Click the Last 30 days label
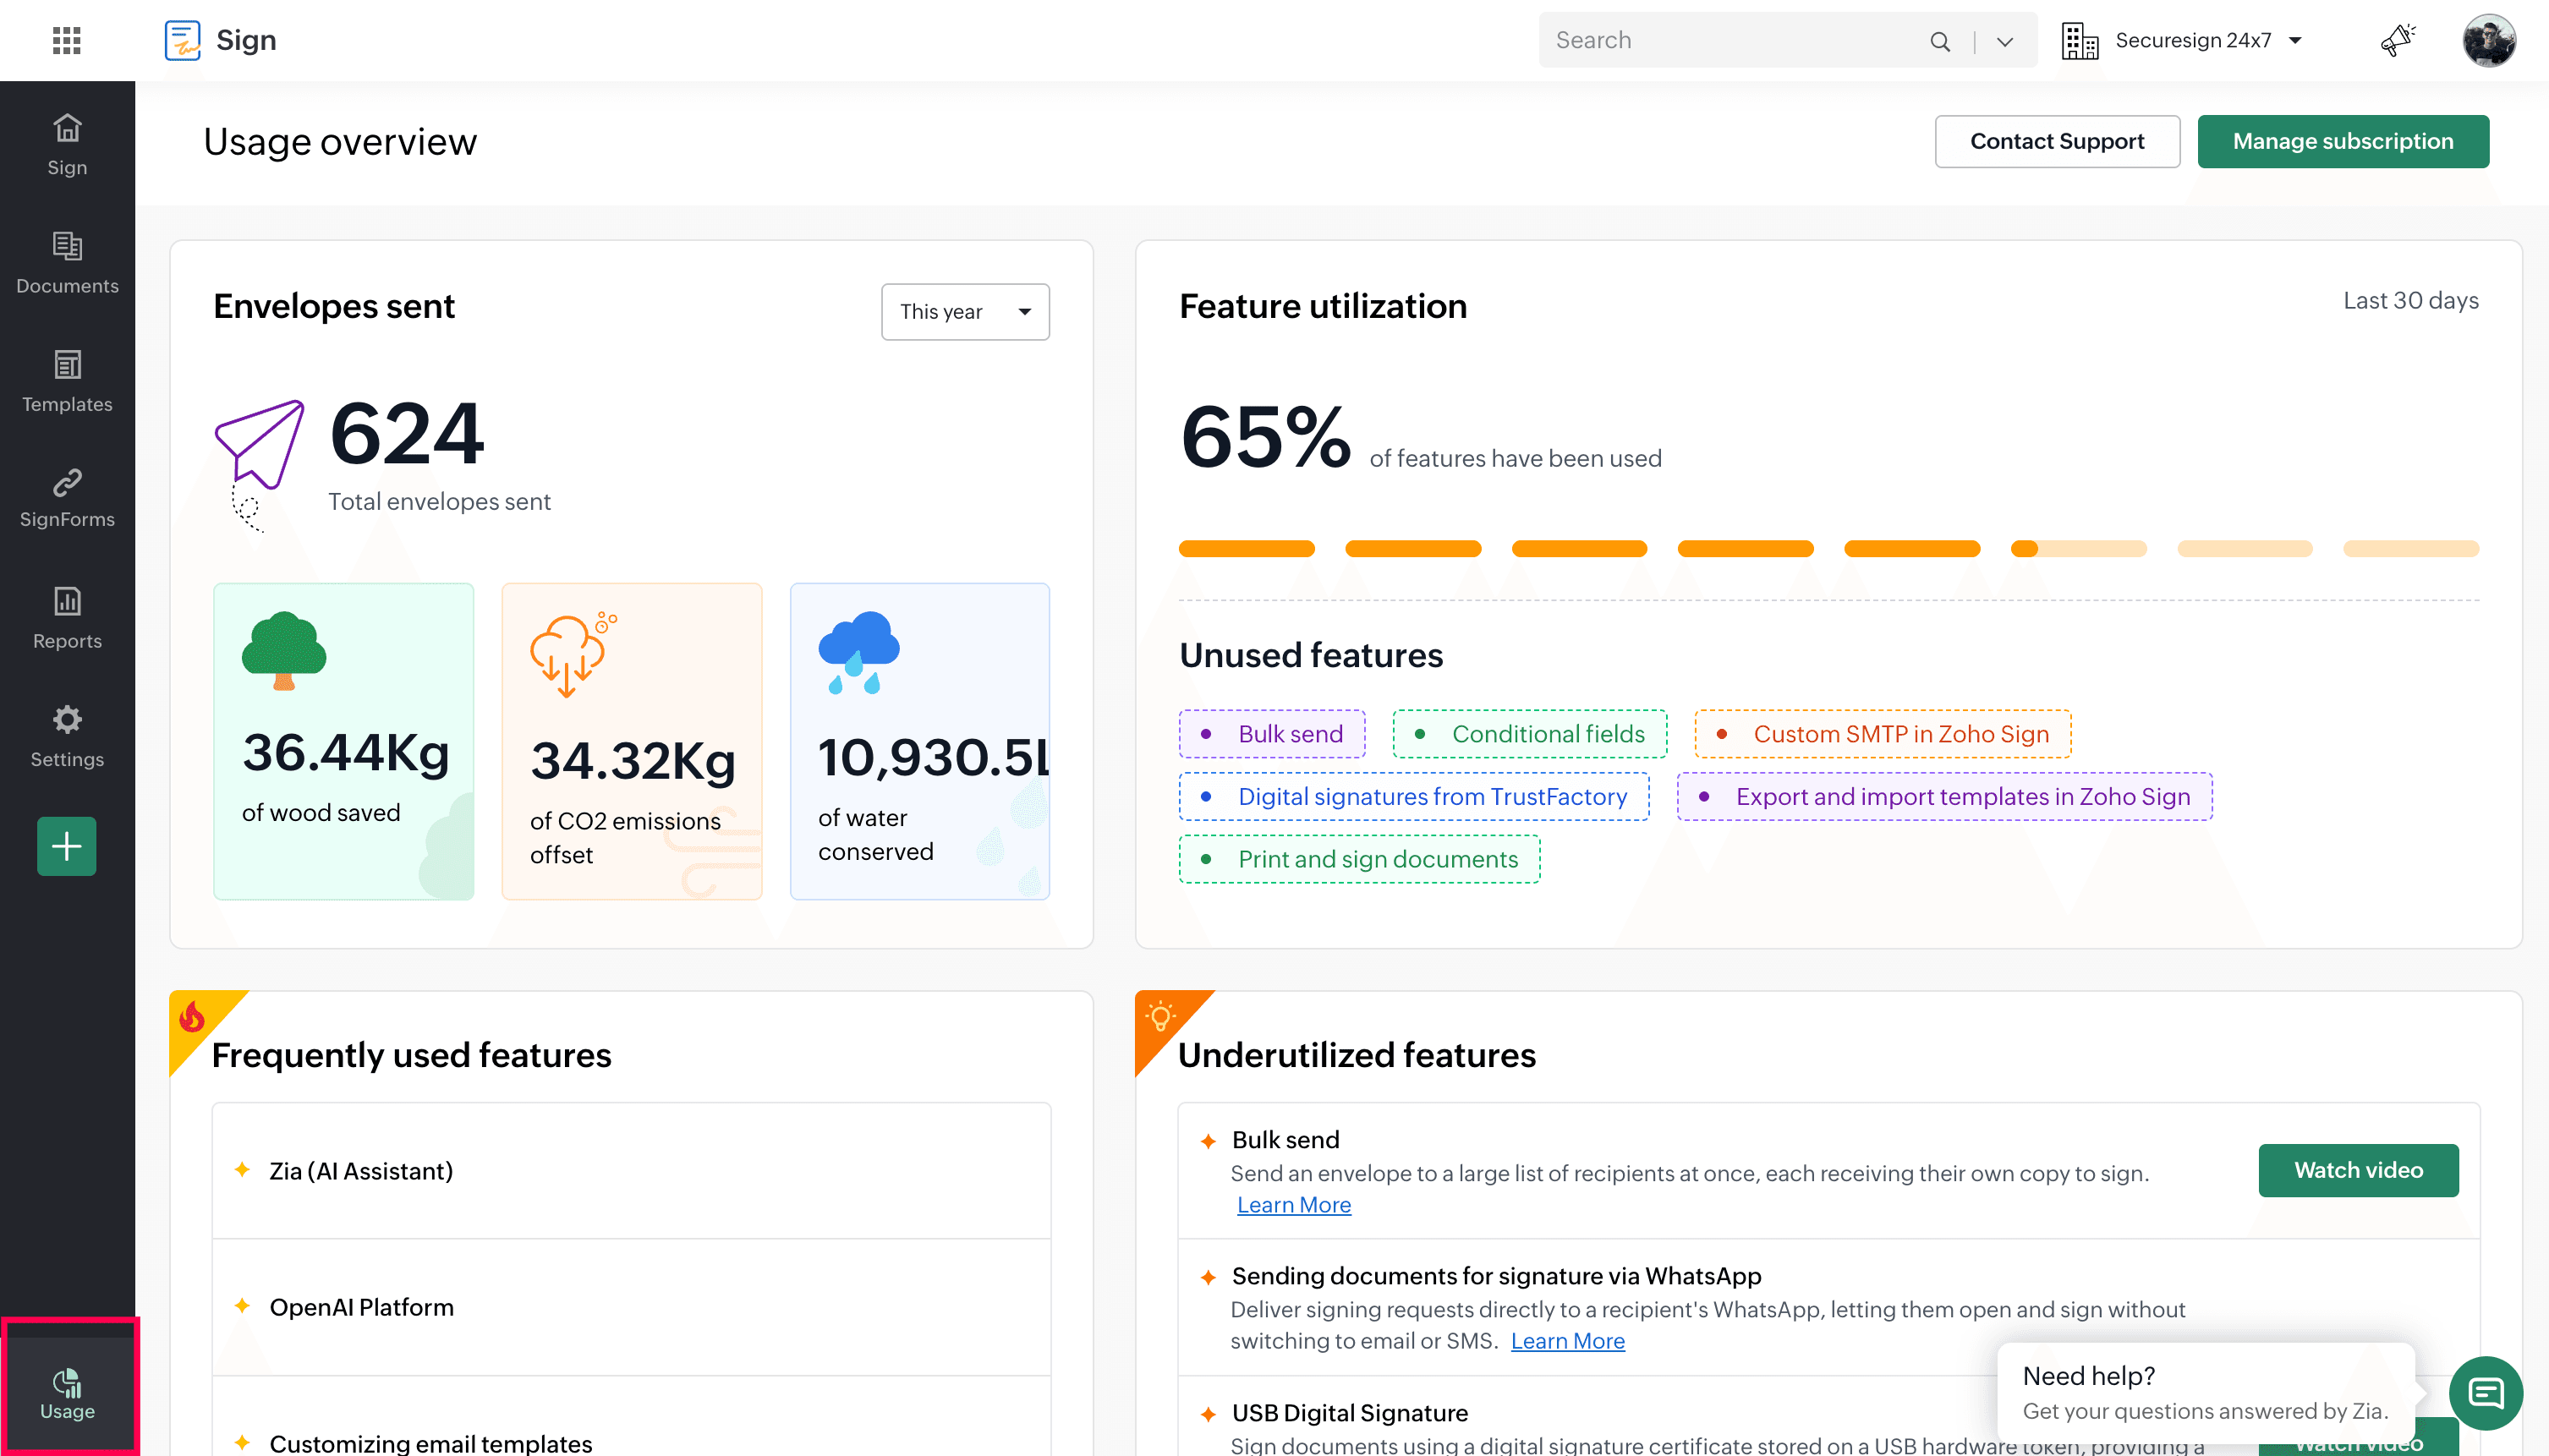Screen dimensions: 2549x1456 pyautogui.click(x=2410, y=301)
